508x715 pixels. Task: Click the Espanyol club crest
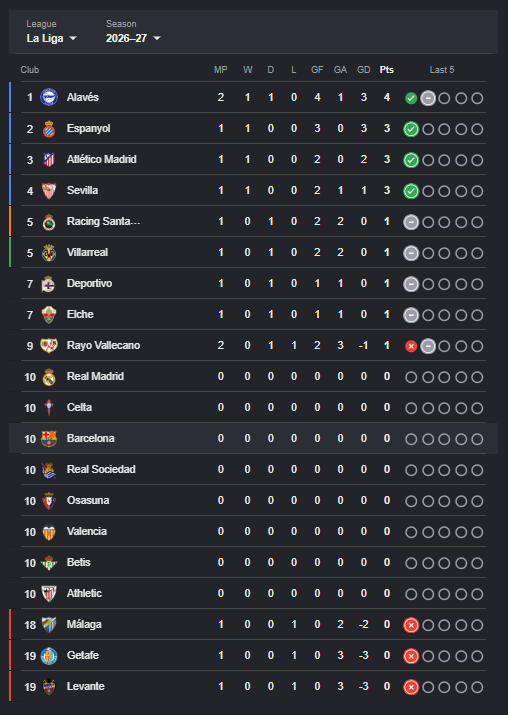coord(49,129)
